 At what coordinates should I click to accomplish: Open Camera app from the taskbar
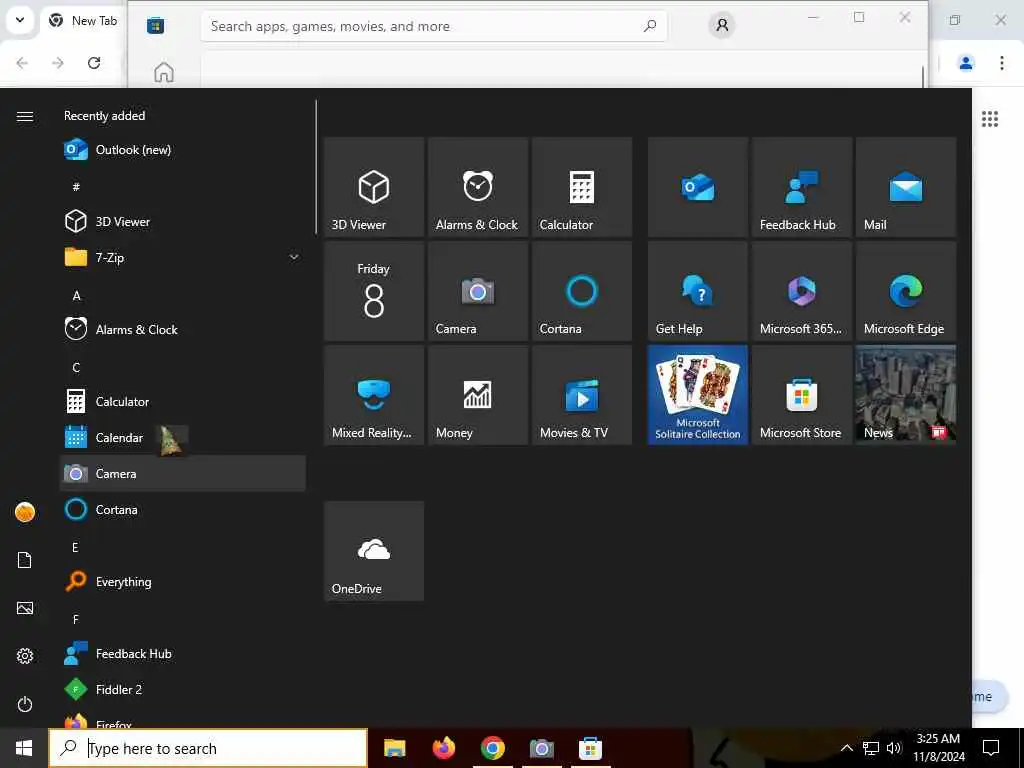[x=541, y=748]
